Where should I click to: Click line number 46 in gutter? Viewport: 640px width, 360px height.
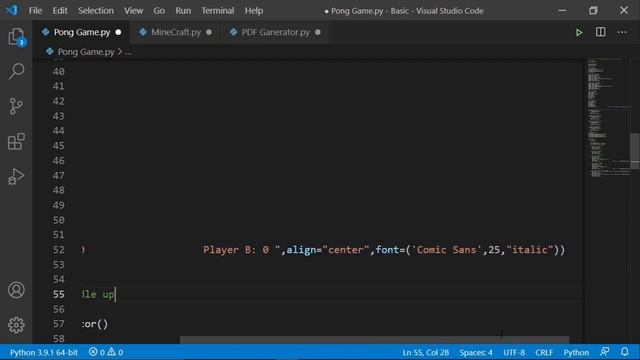(58, 161)
